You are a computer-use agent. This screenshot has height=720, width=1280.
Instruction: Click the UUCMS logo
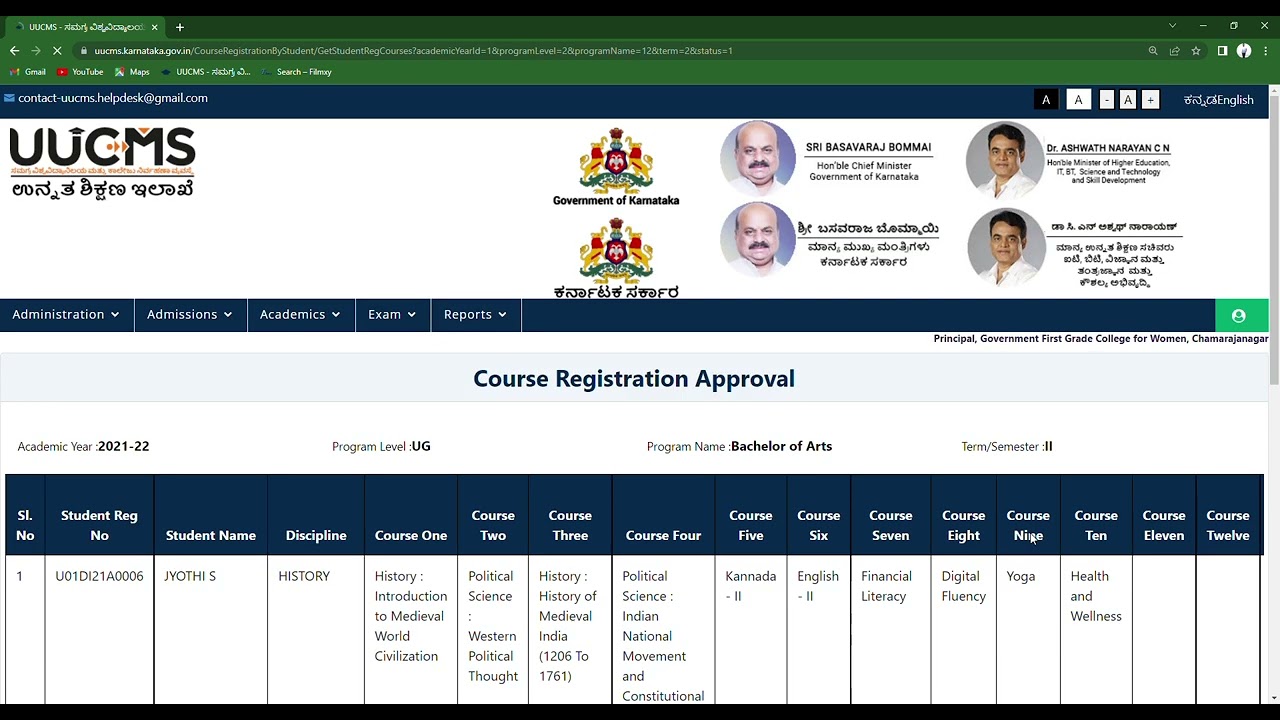[x=102, y=162]
